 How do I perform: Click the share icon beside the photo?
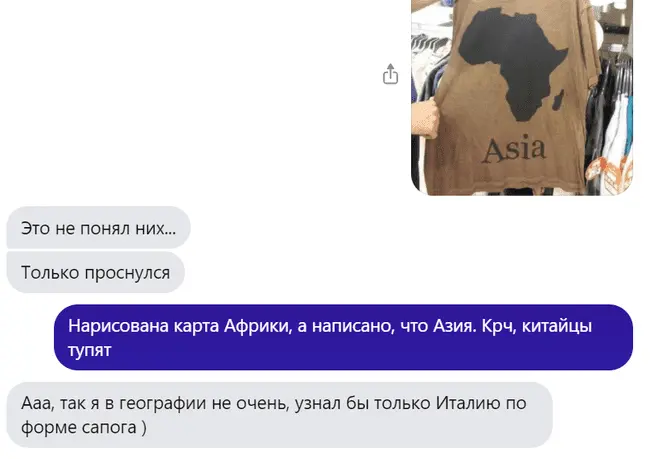(390, 74)
